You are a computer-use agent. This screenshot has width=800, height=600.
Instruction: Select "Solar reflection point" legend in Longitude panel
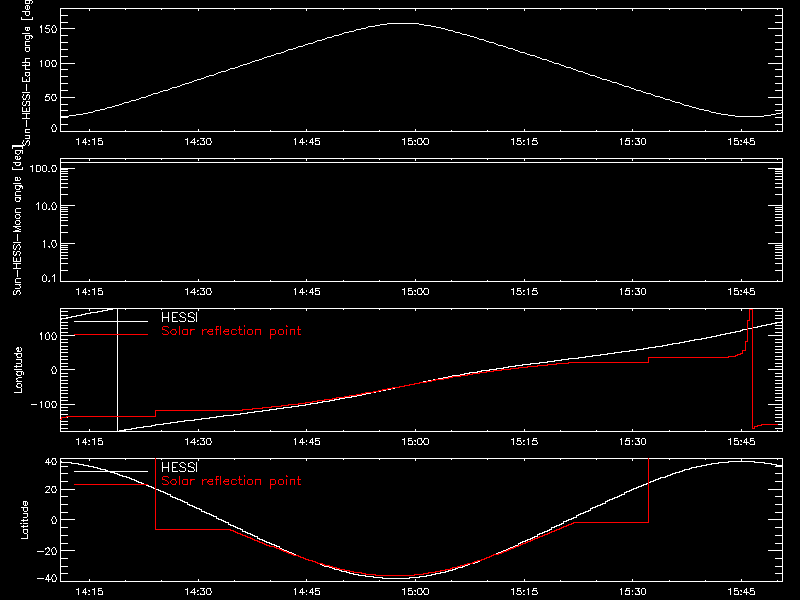click(231, 331)
